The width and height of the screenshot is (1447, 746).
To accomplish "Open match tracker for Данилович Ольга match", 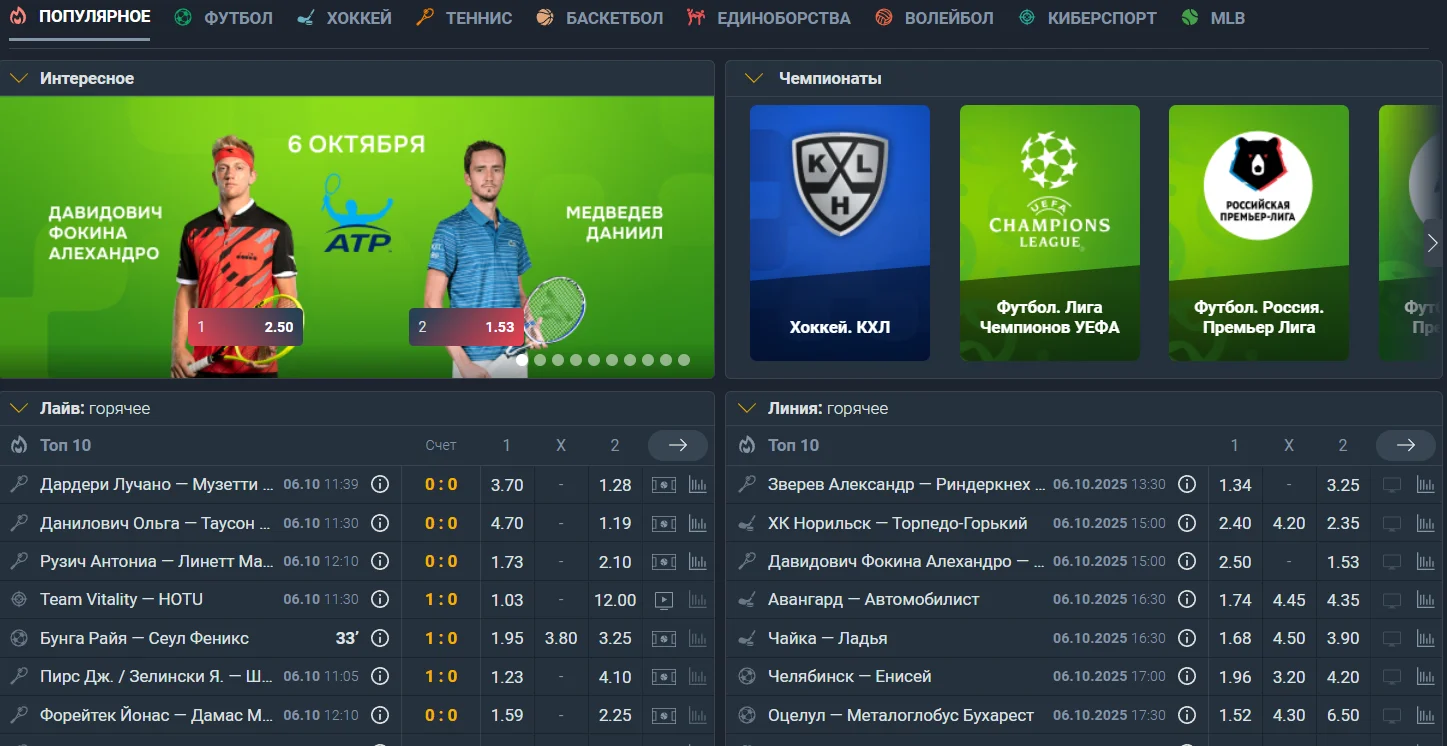I will tap(663, 523).
